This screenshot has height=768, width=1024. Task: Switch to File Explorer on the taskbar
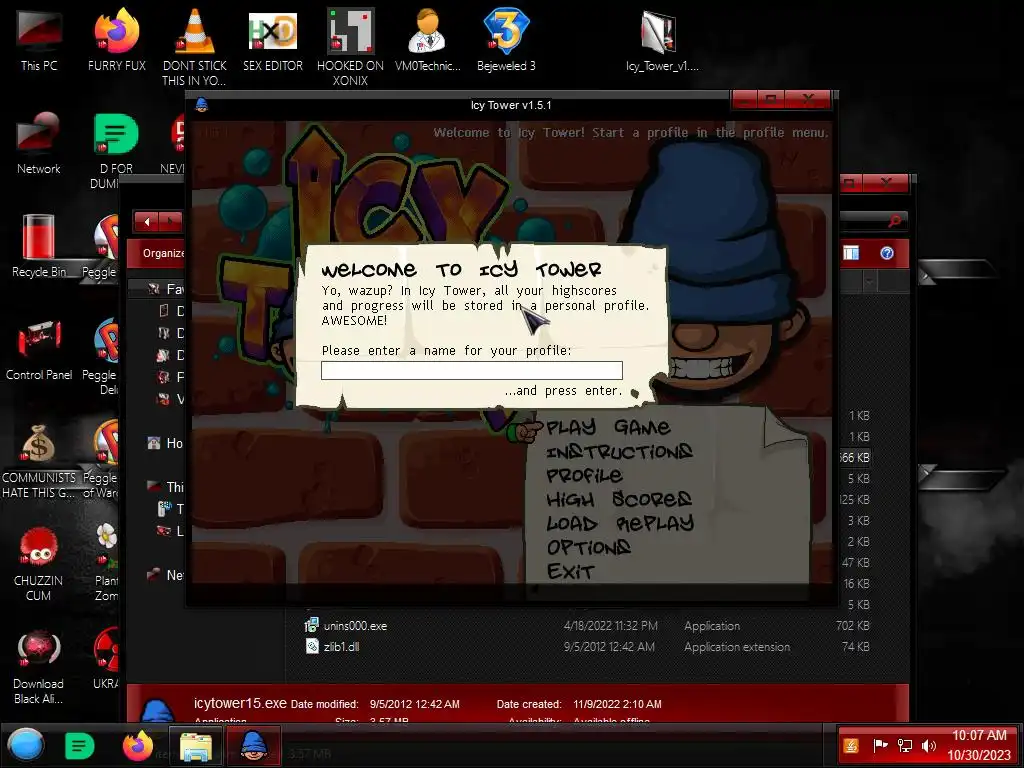pyautogui.click(x=196, y=746)
